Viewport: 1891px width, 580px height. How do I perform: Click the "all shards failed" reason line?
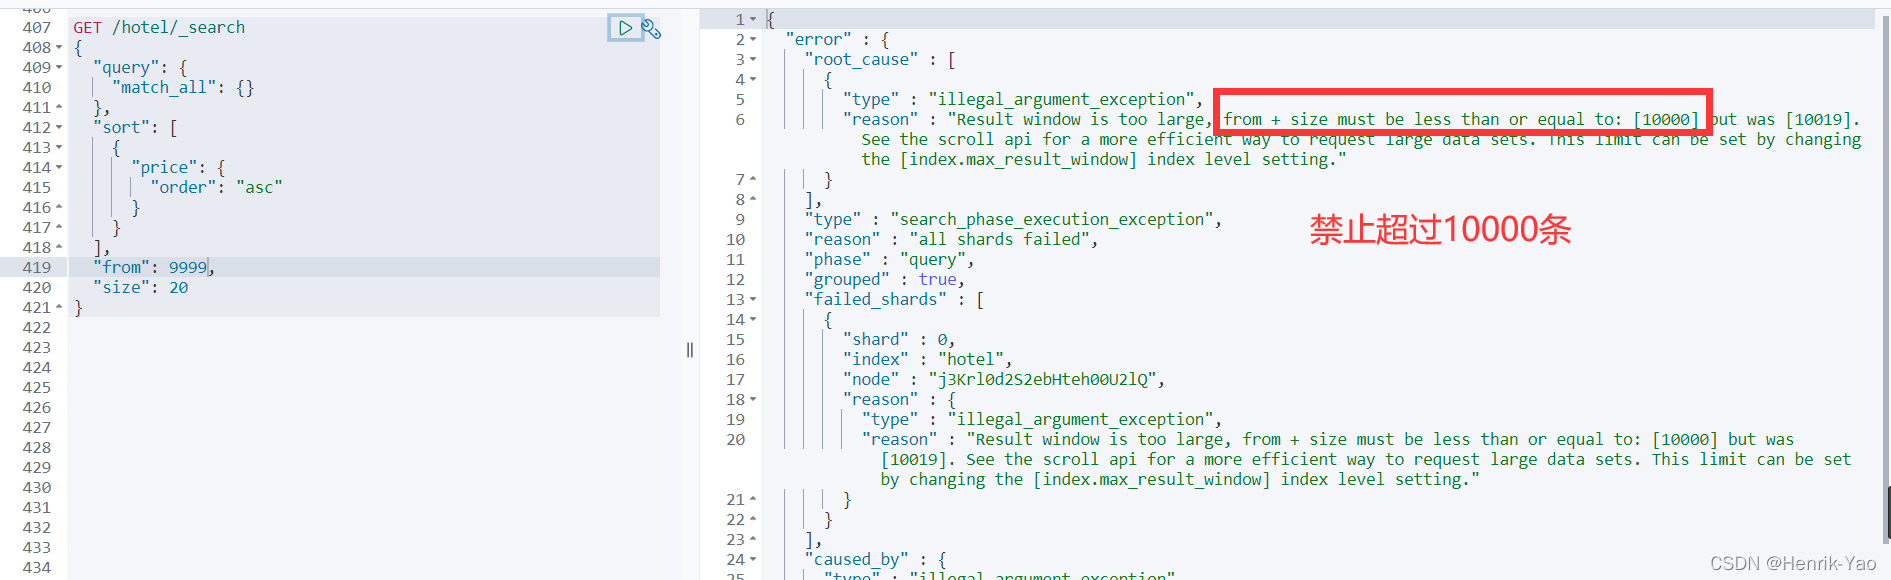(951, 239)
